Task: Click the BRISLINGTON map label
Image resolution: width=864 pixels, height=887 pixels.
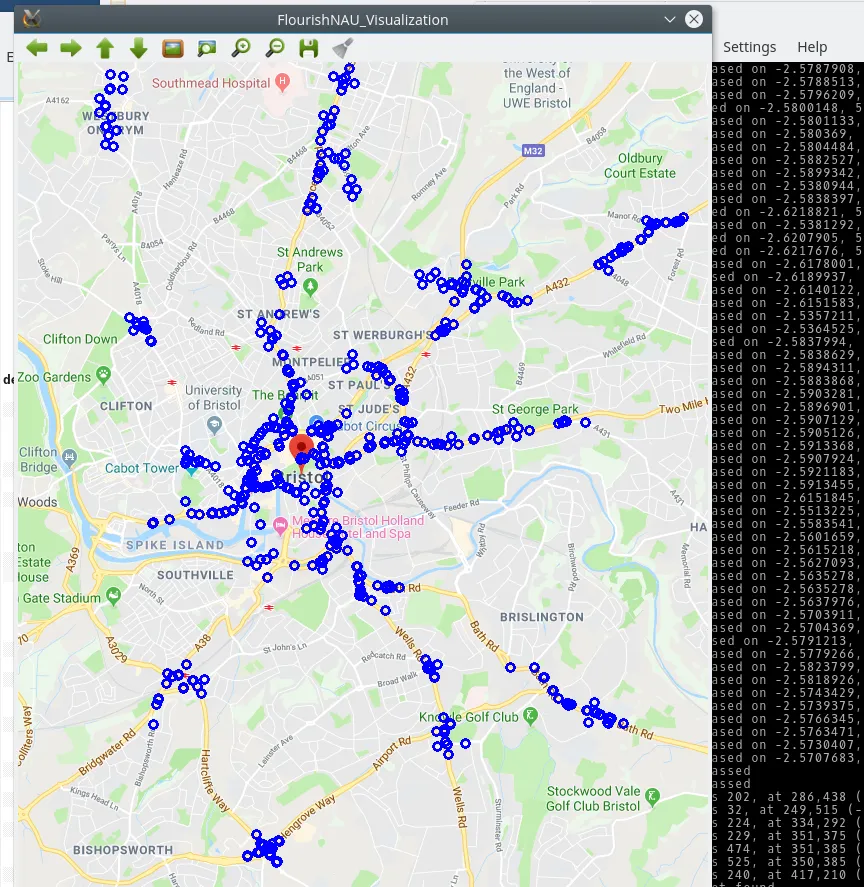Action: 541,617
